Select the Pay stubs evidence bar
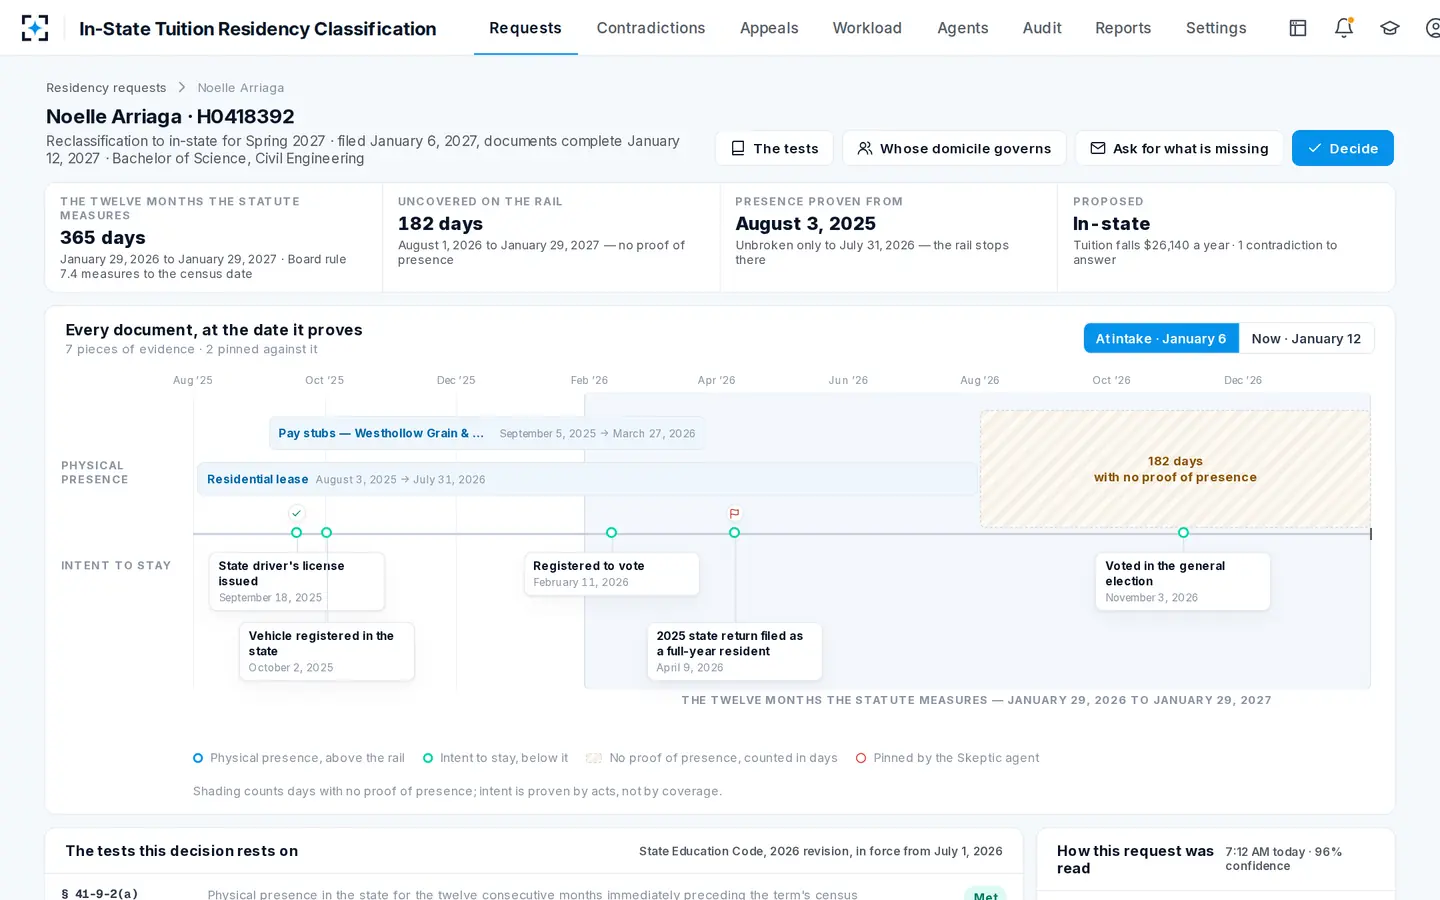 487,433
